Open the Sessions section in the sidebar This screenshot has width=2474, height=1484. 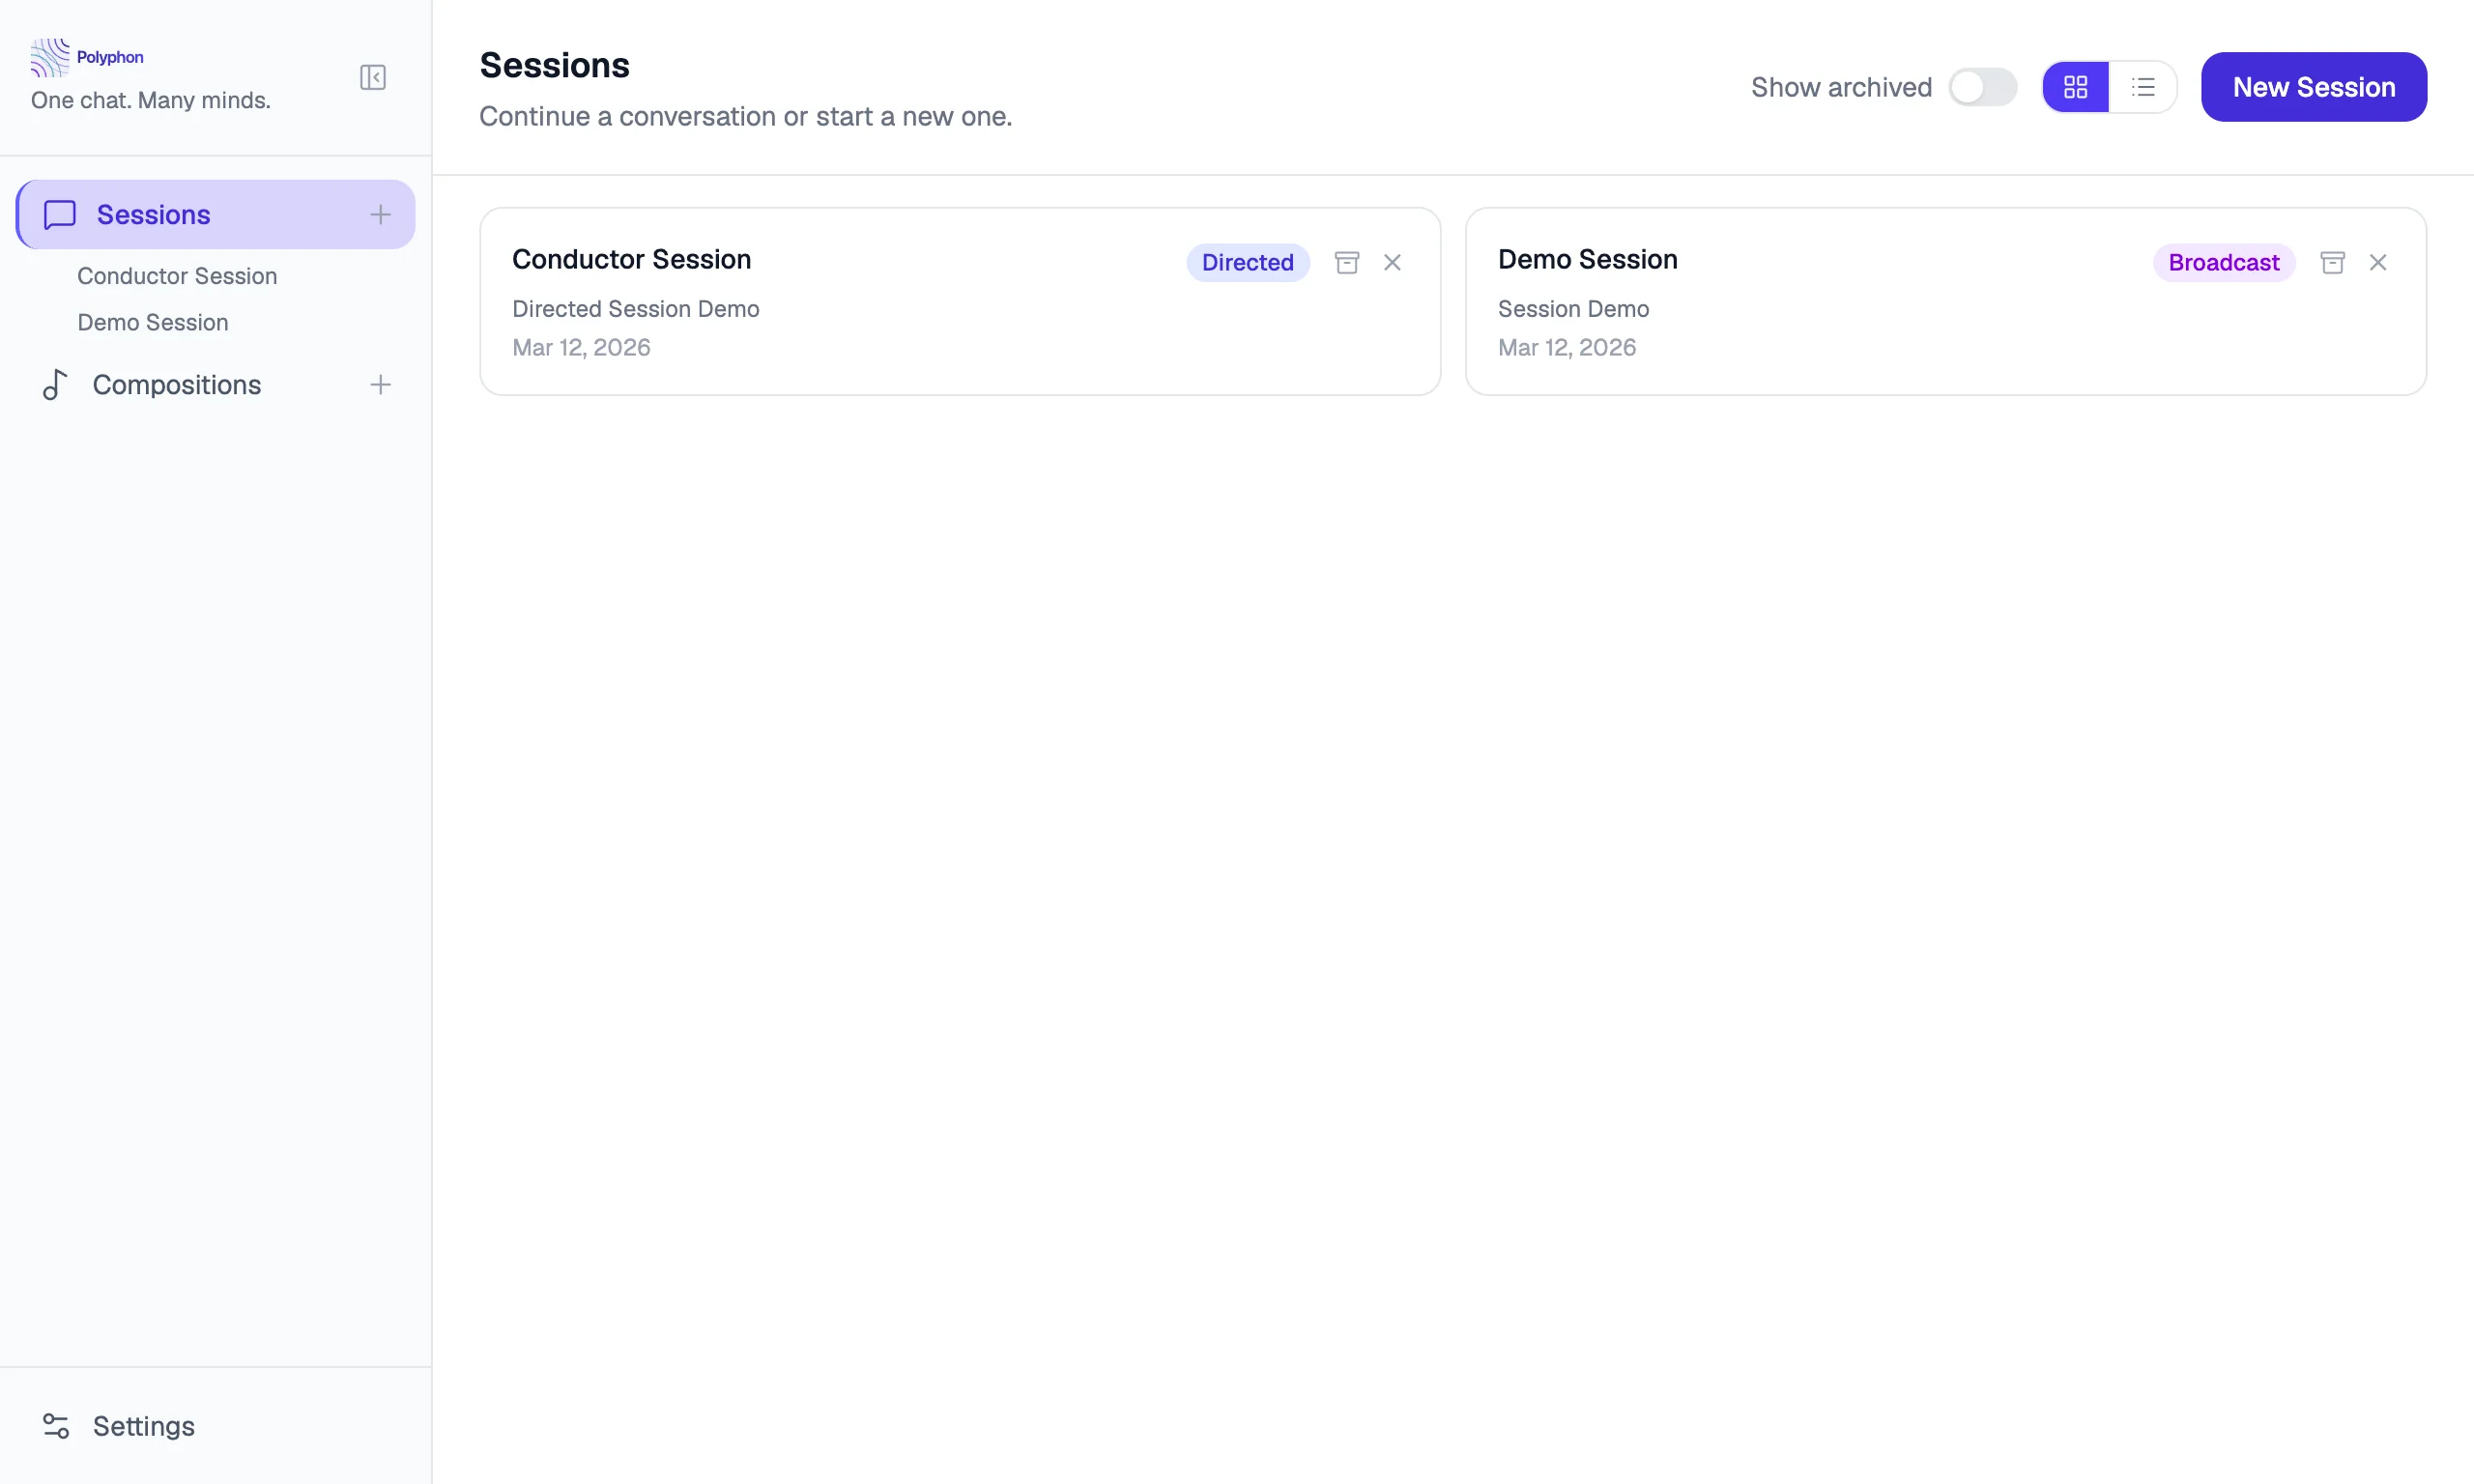click(151, 214)
